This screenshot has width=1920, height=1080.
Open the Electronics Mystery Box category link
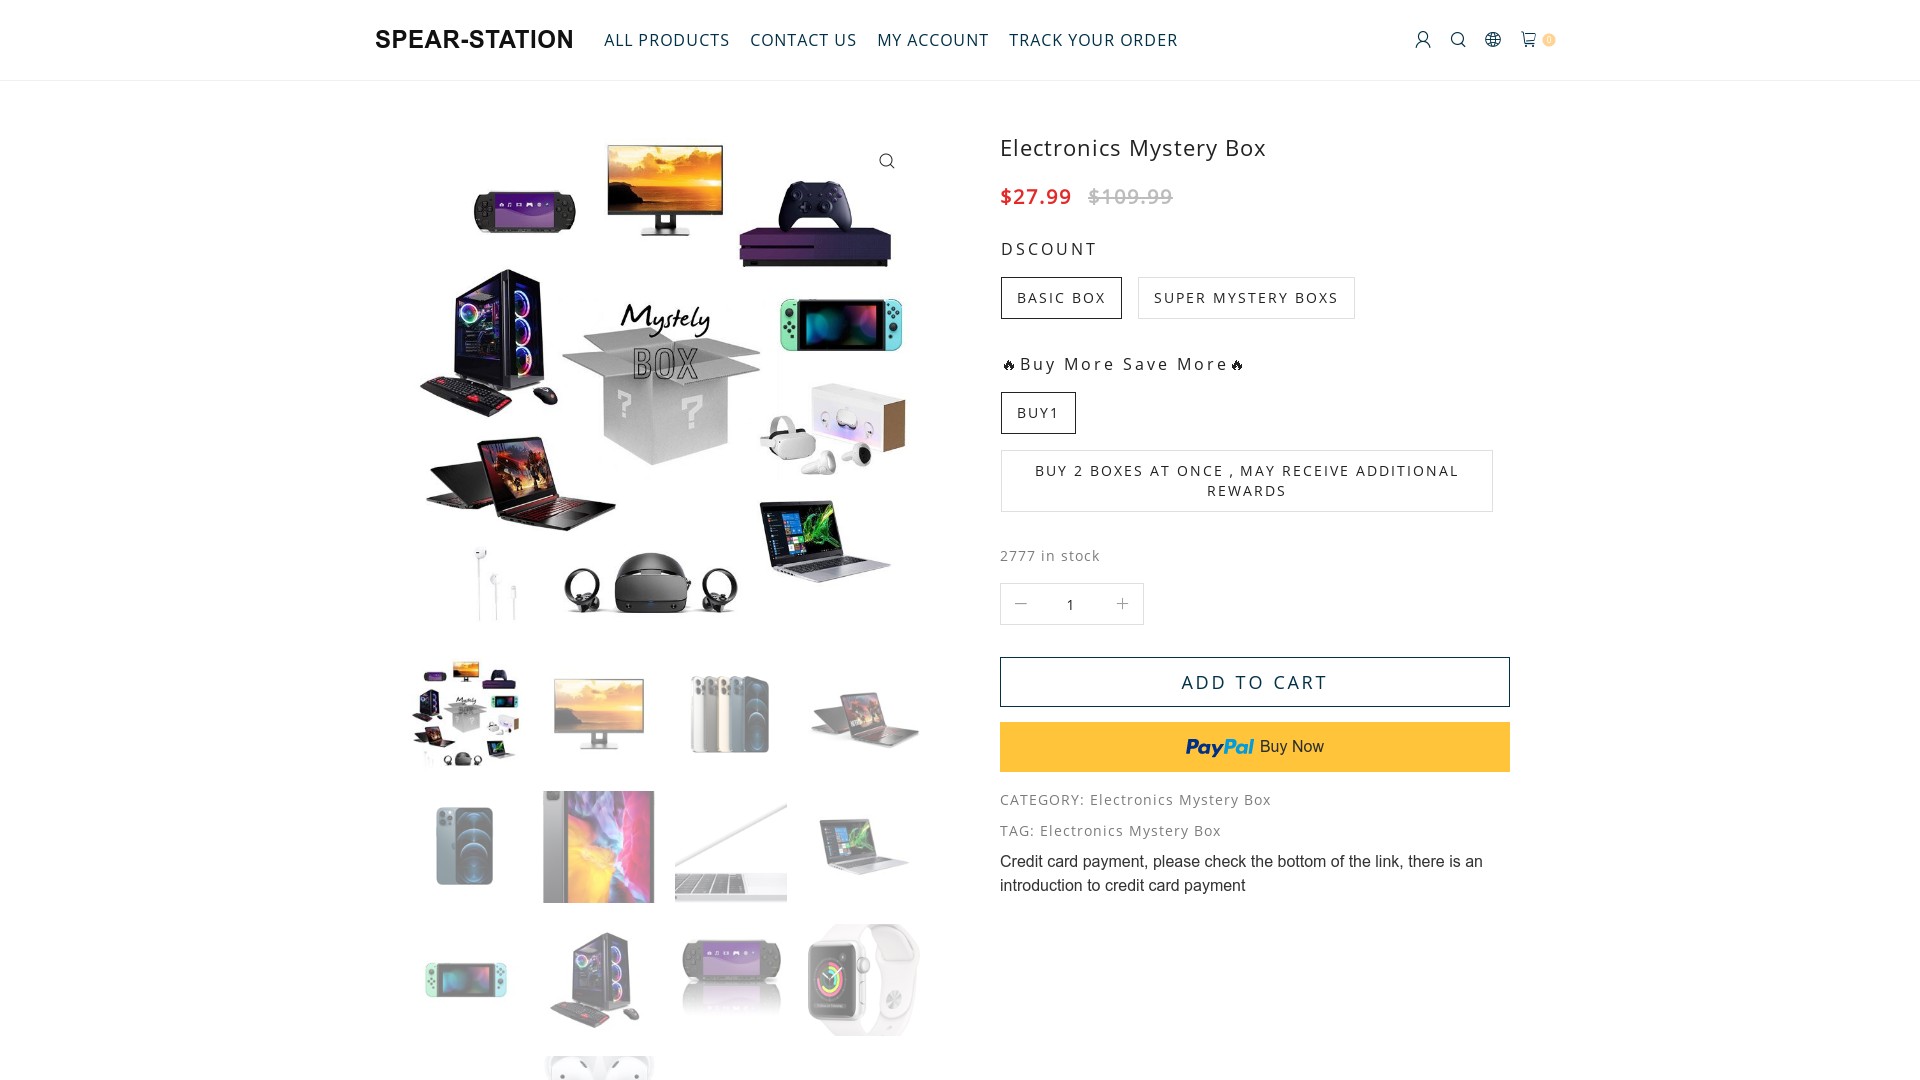point(1180,800)
